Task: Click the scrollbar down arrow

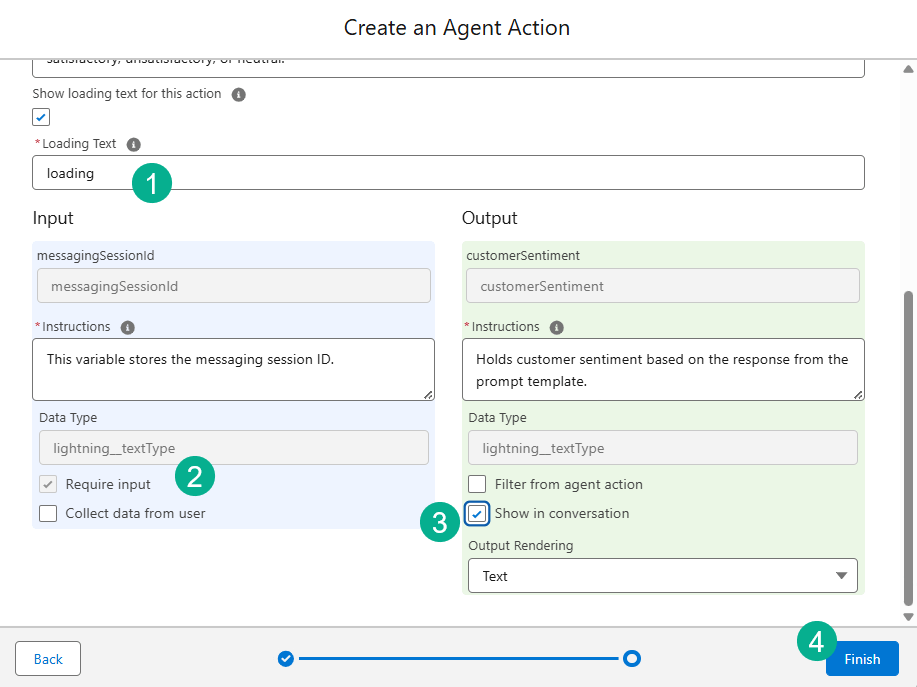Action: (x=908, y=617)
